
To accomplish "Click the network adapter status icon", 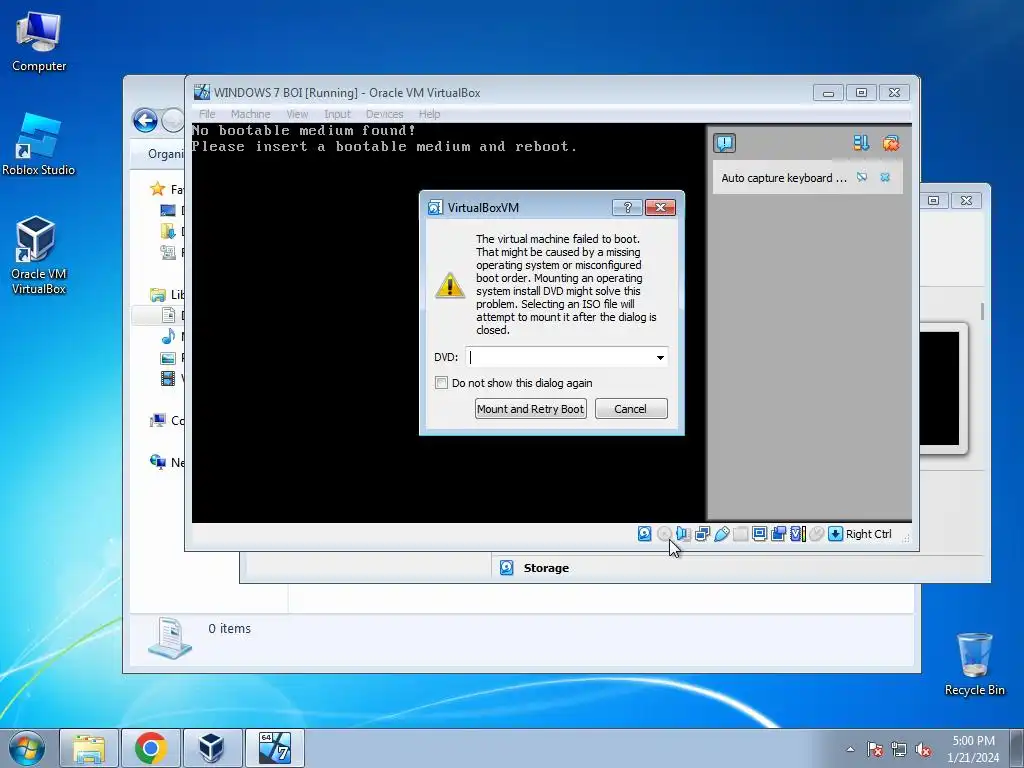I will [703, 534].
